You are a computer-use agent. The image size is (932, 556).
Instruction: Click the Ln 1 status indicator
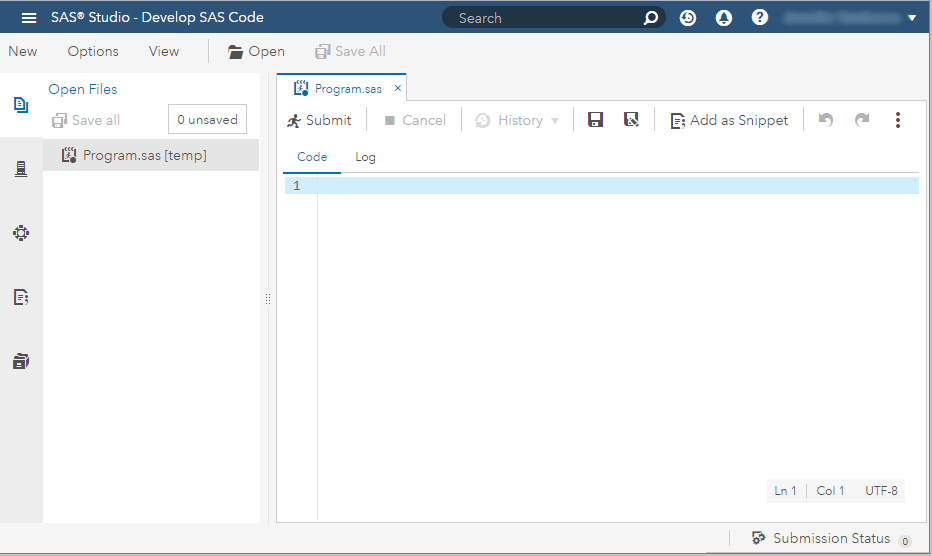(x=785, y=491)
